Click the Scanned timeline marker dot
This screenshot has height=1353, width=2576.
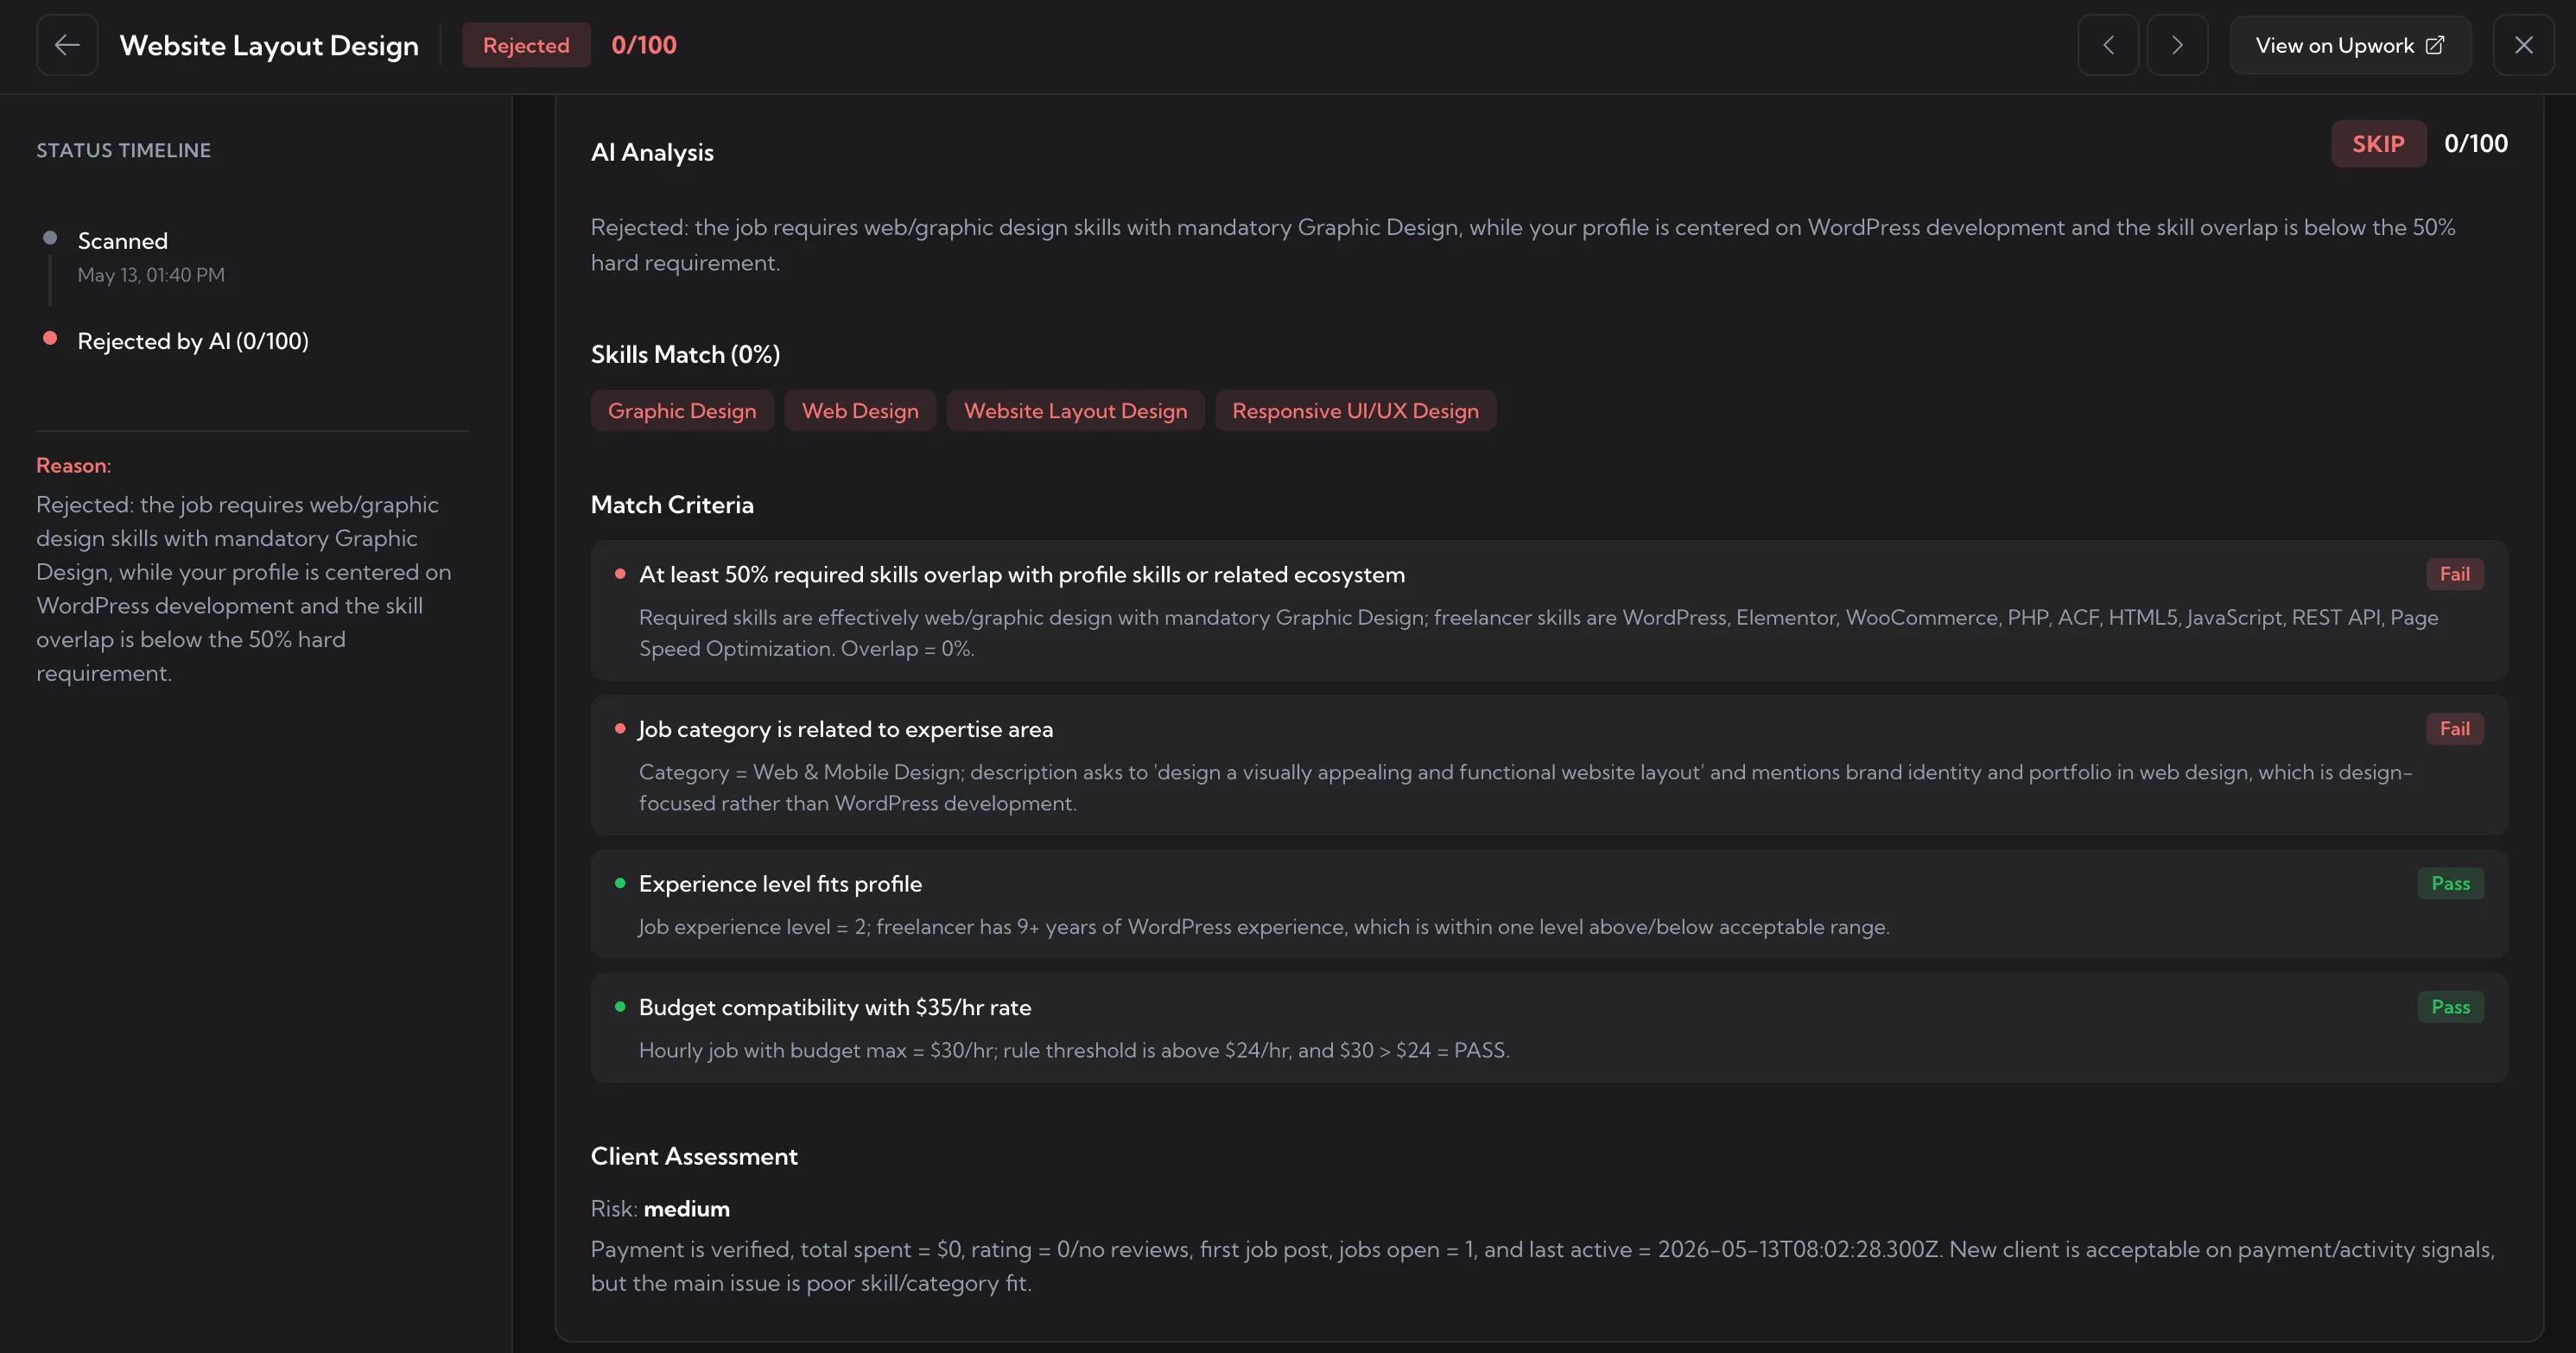tap(50, 238)
